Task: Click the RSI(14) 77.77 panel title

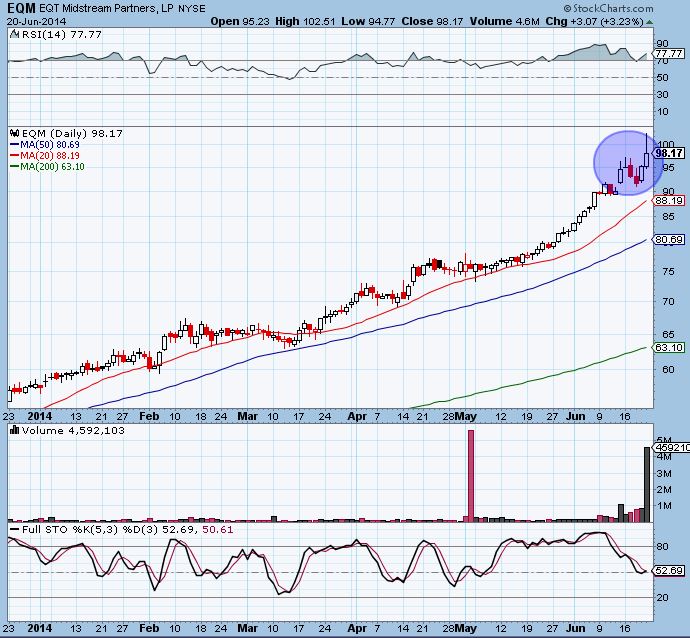Action: point(62,34)
